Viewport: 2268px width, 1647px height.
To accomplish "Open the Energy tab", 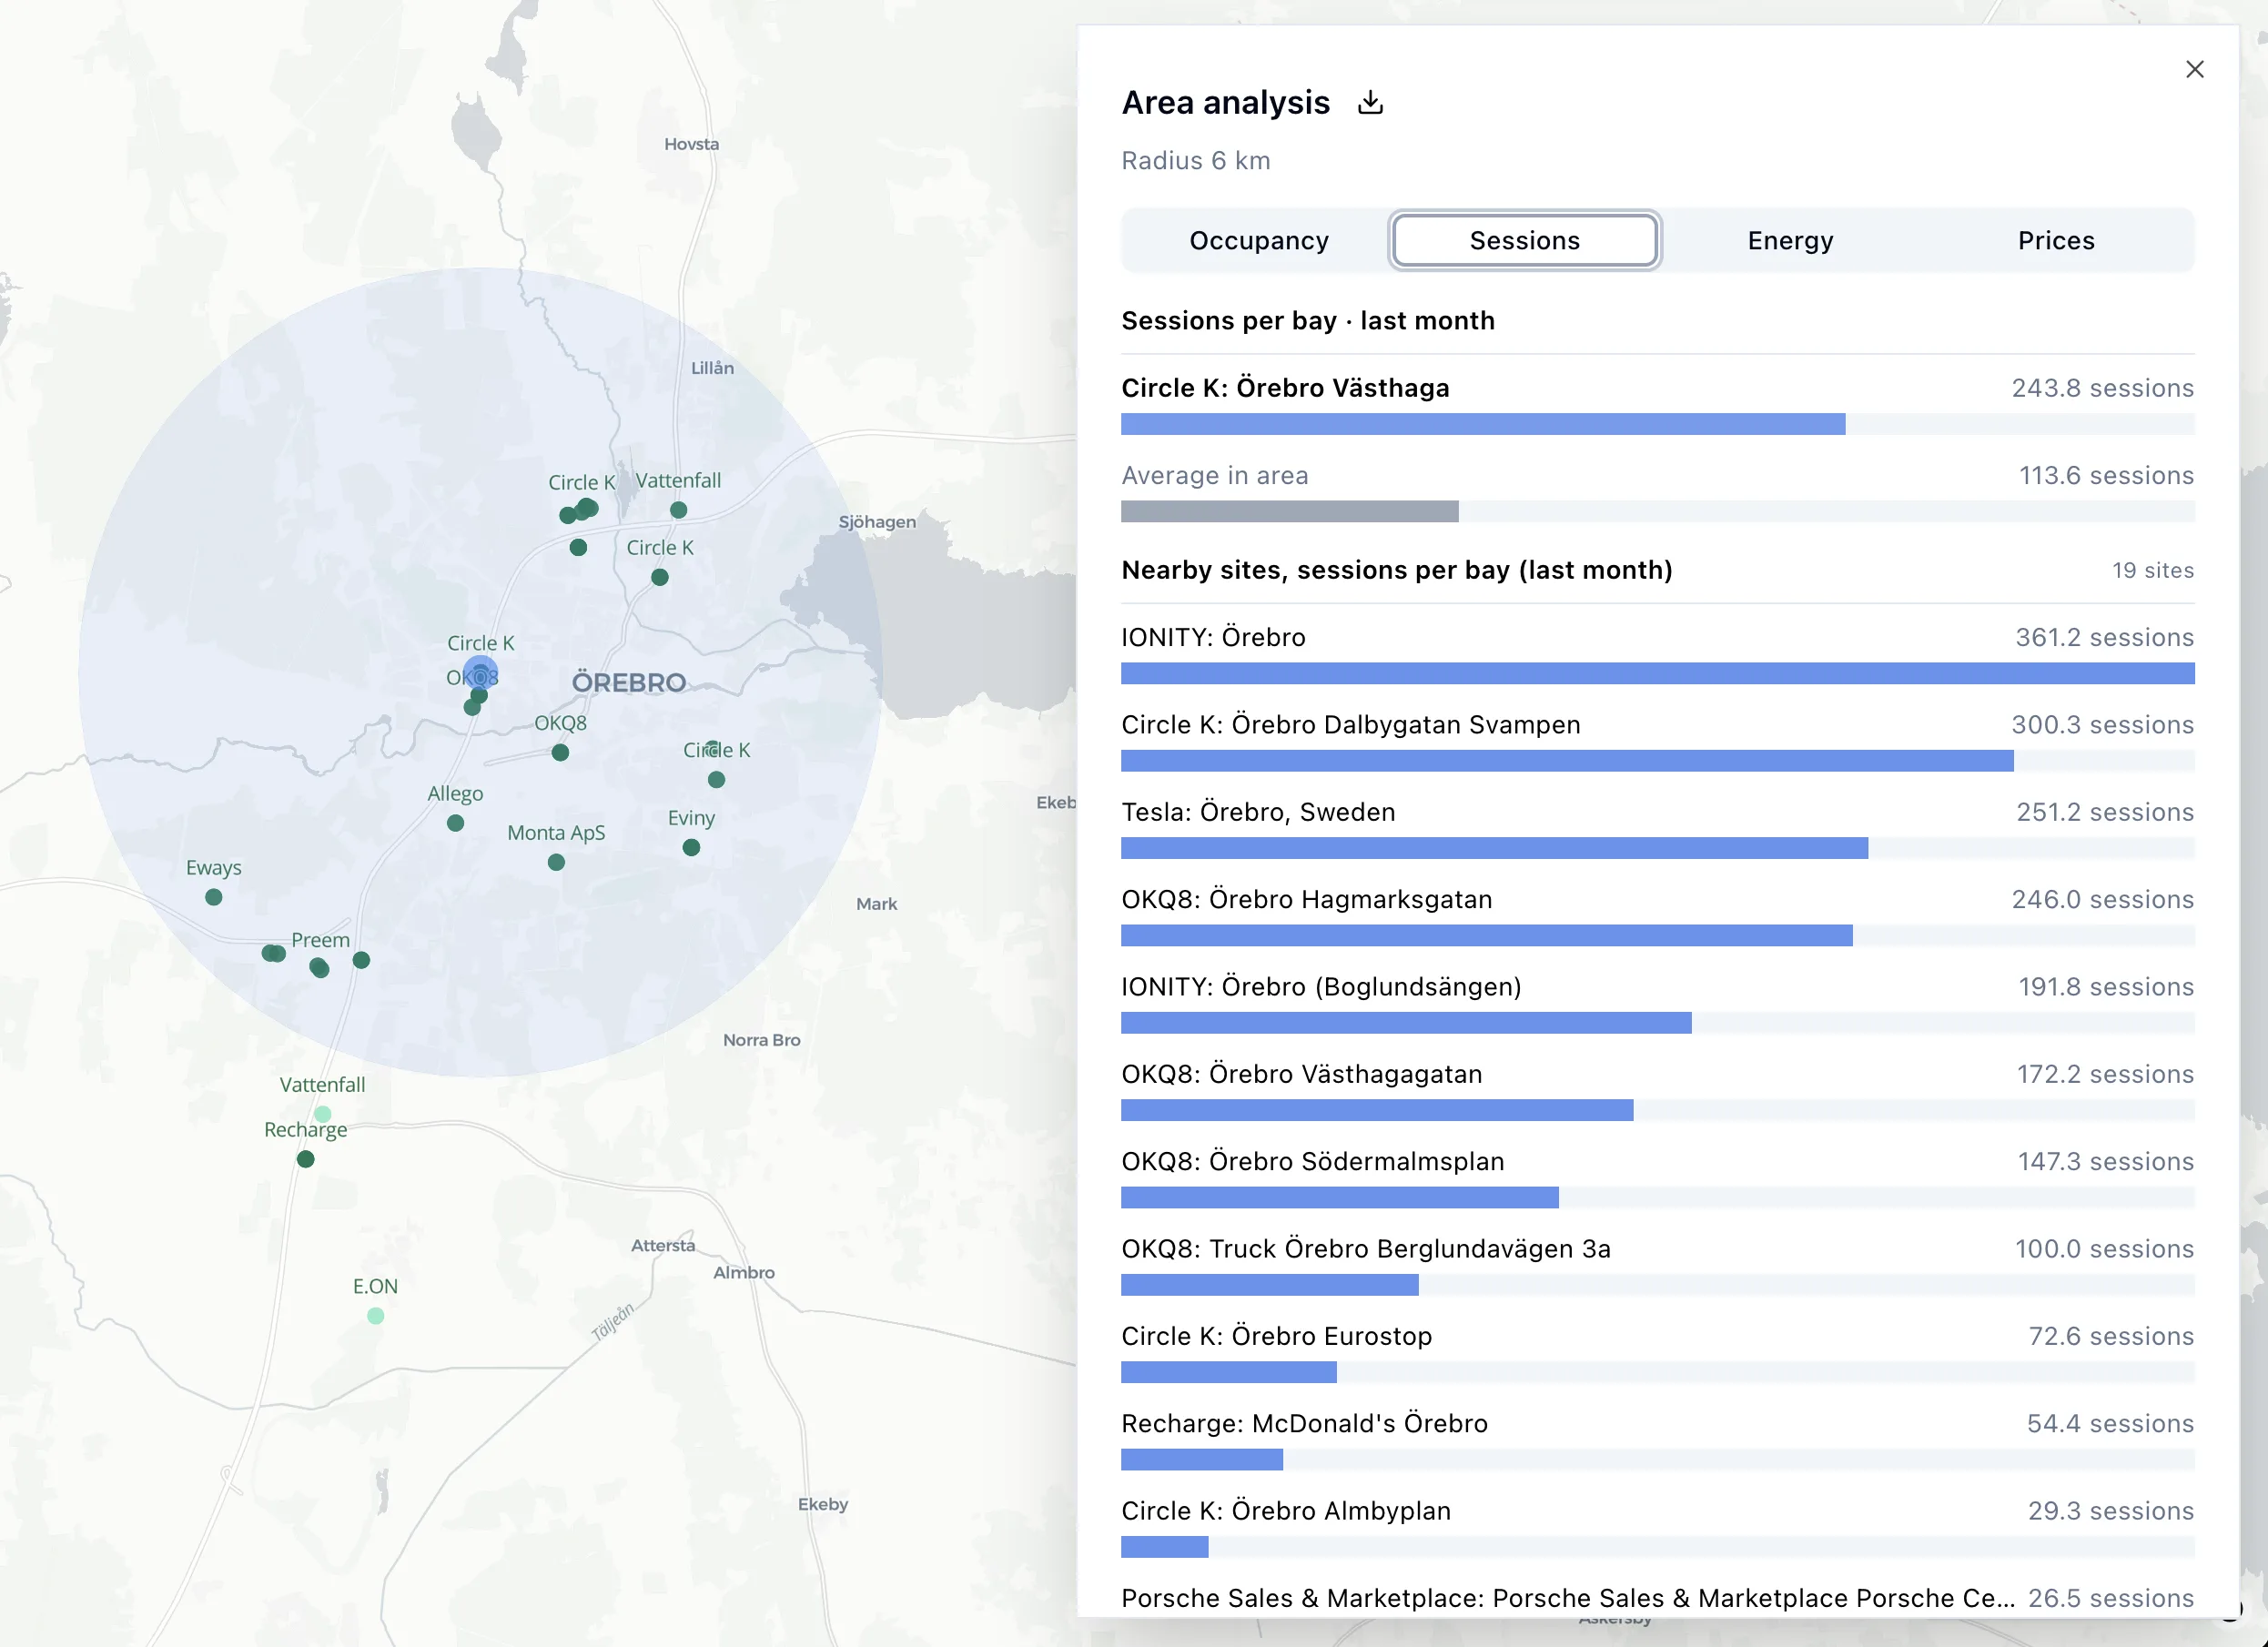I will coord(1790,240).
